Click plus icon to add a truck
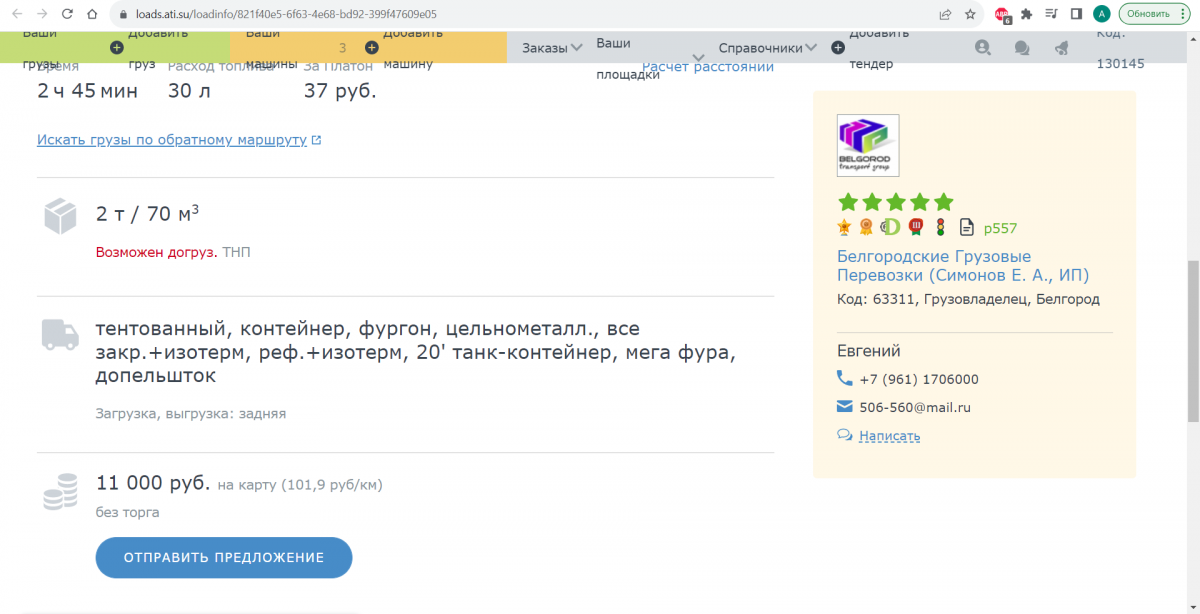This screenshot has height=614, width=1200. click(x=371, y=48)
